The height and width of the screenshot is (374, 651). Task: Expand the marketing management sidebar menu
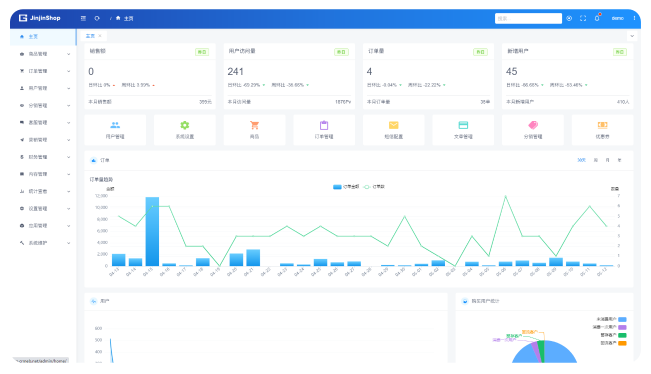[43, 140]
